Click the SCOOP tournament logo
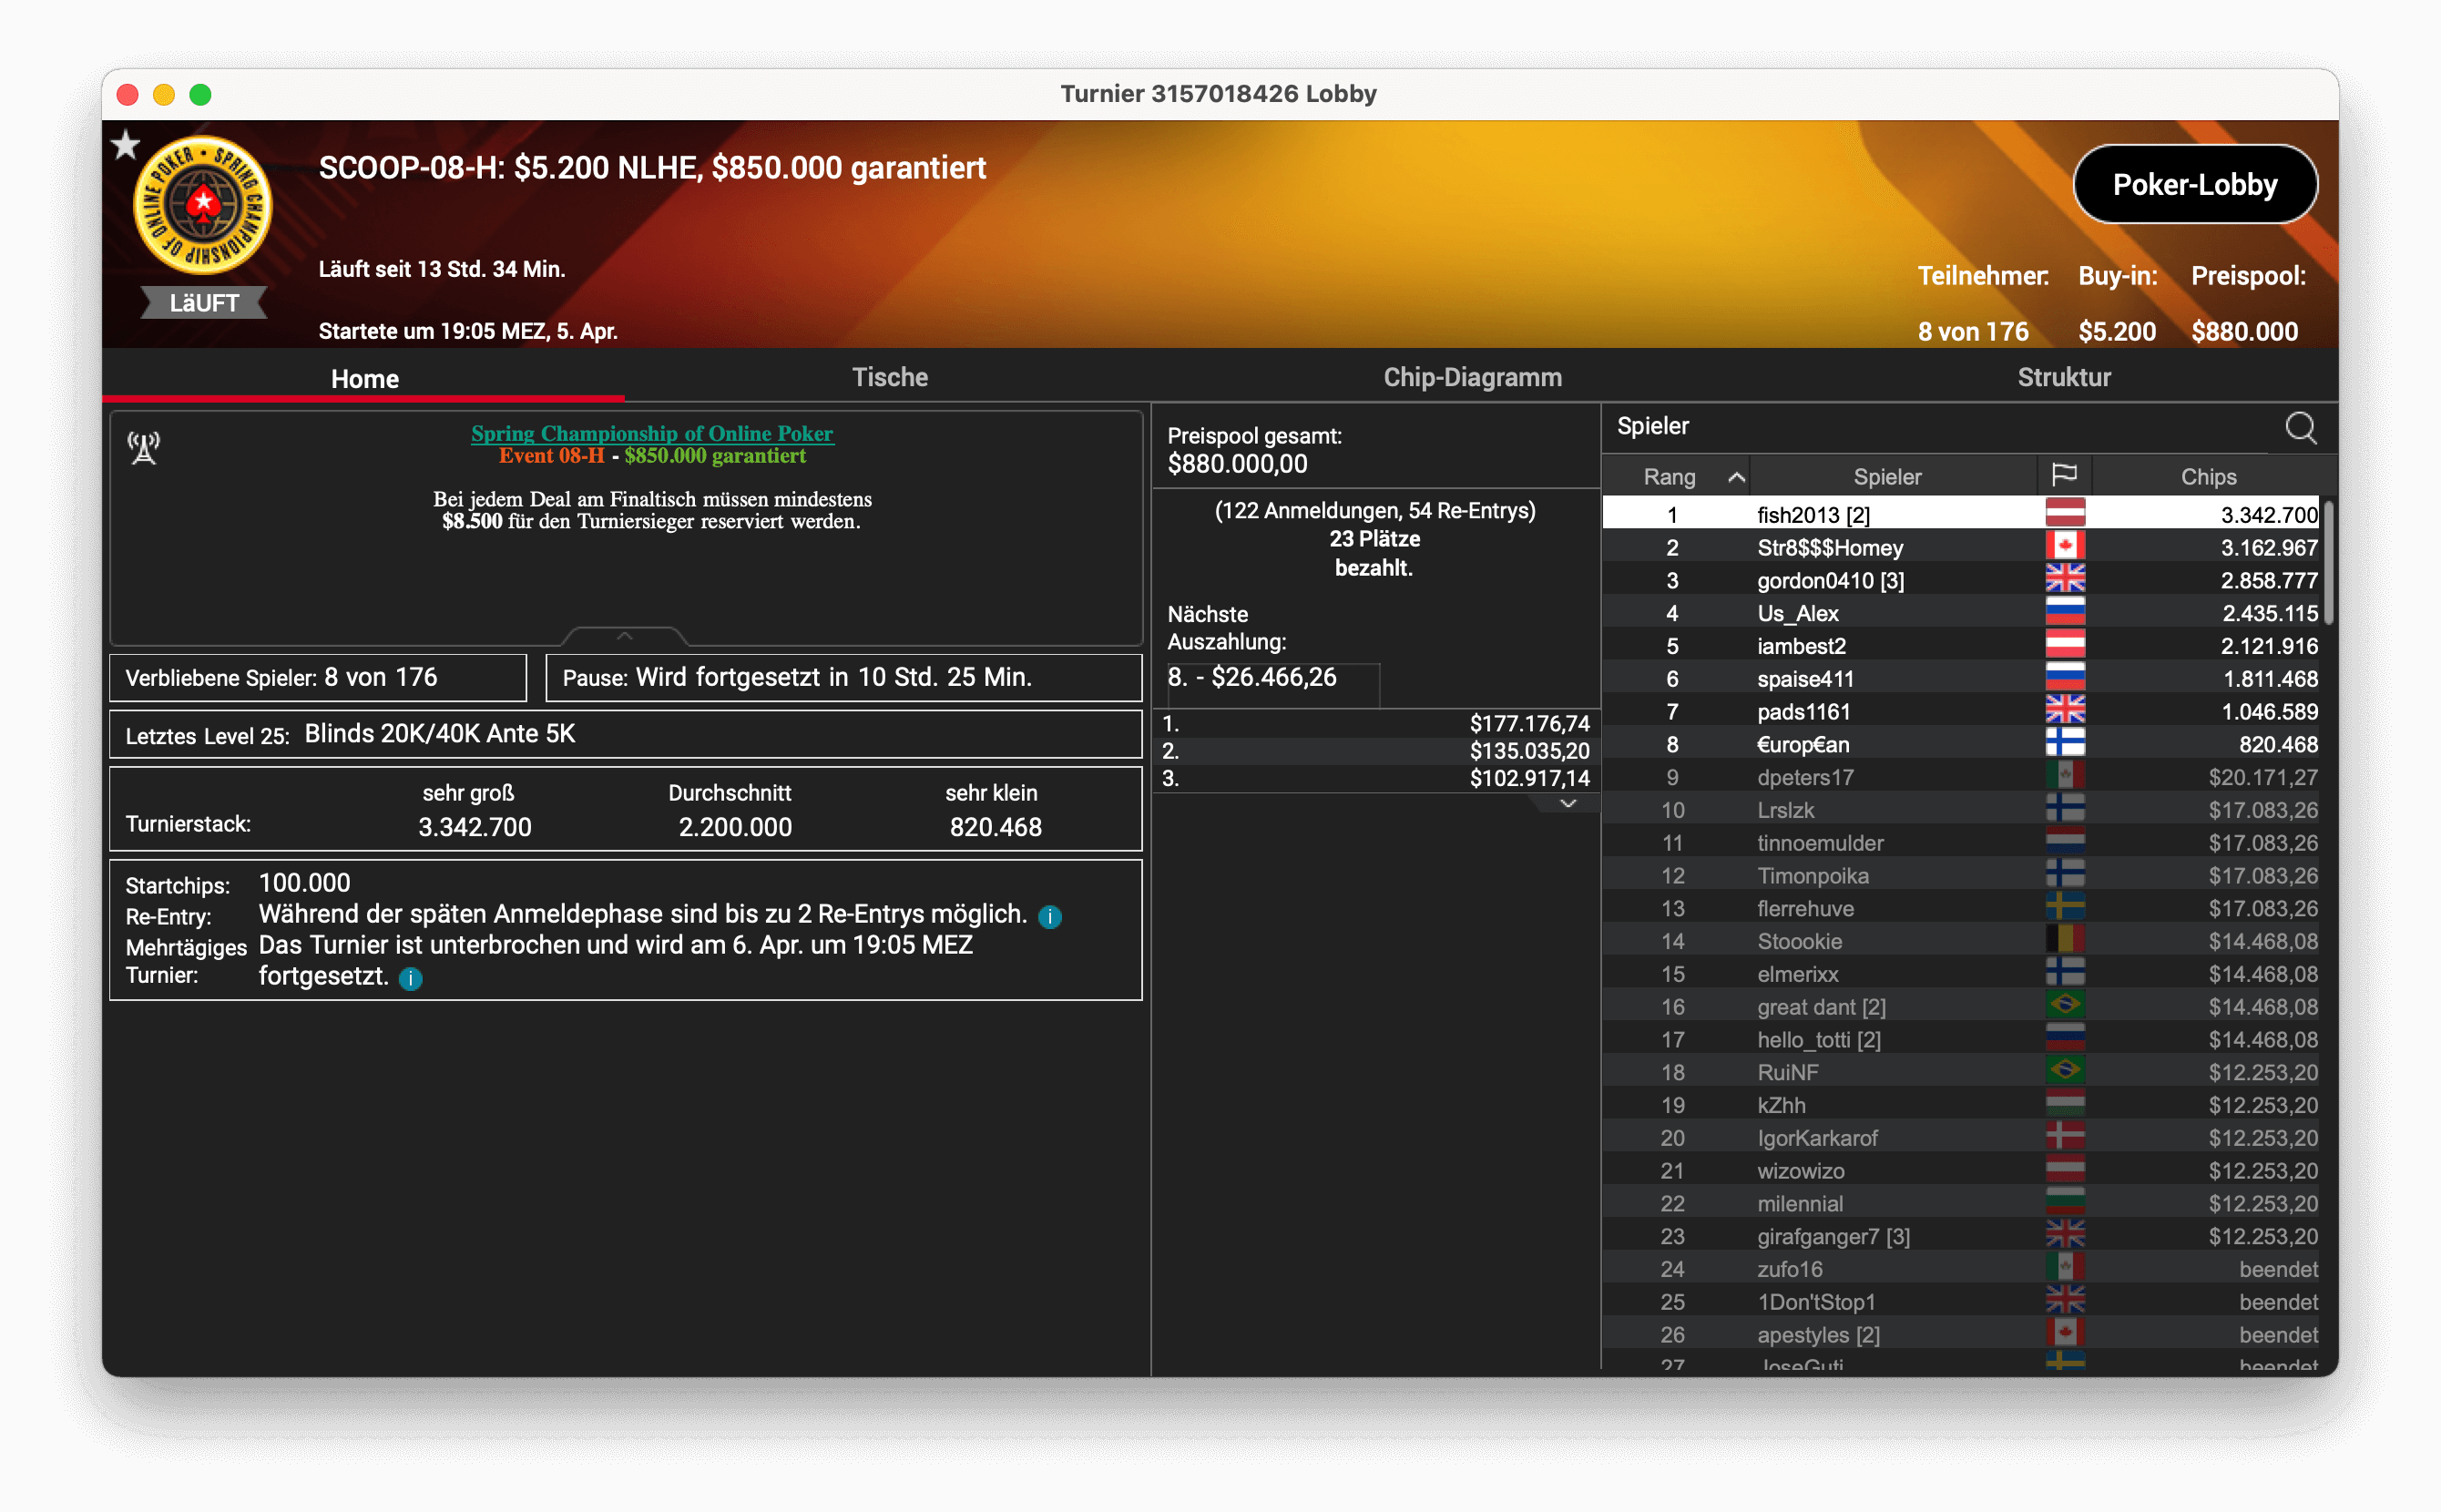Viewport: 2441px width, 1512px height. pos(203,206)
